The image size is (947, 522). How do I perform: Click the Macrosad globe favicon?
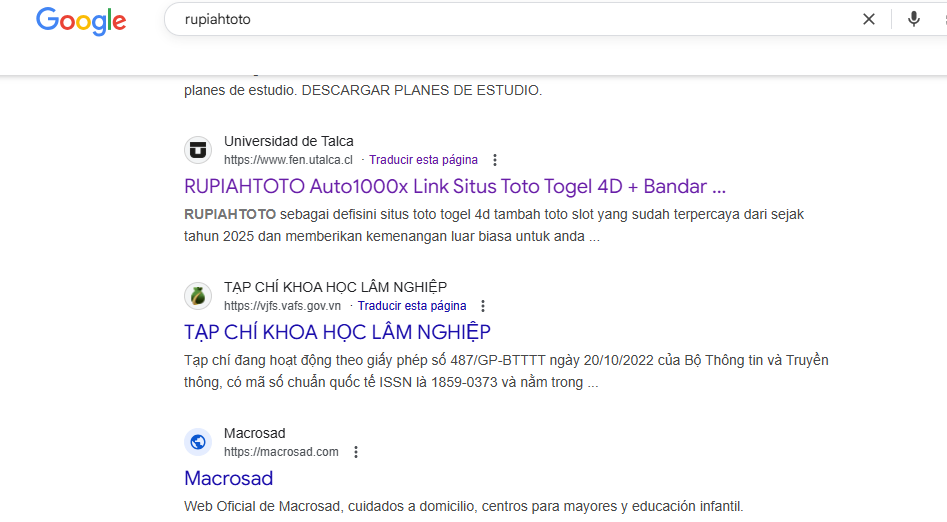[198, 442]
